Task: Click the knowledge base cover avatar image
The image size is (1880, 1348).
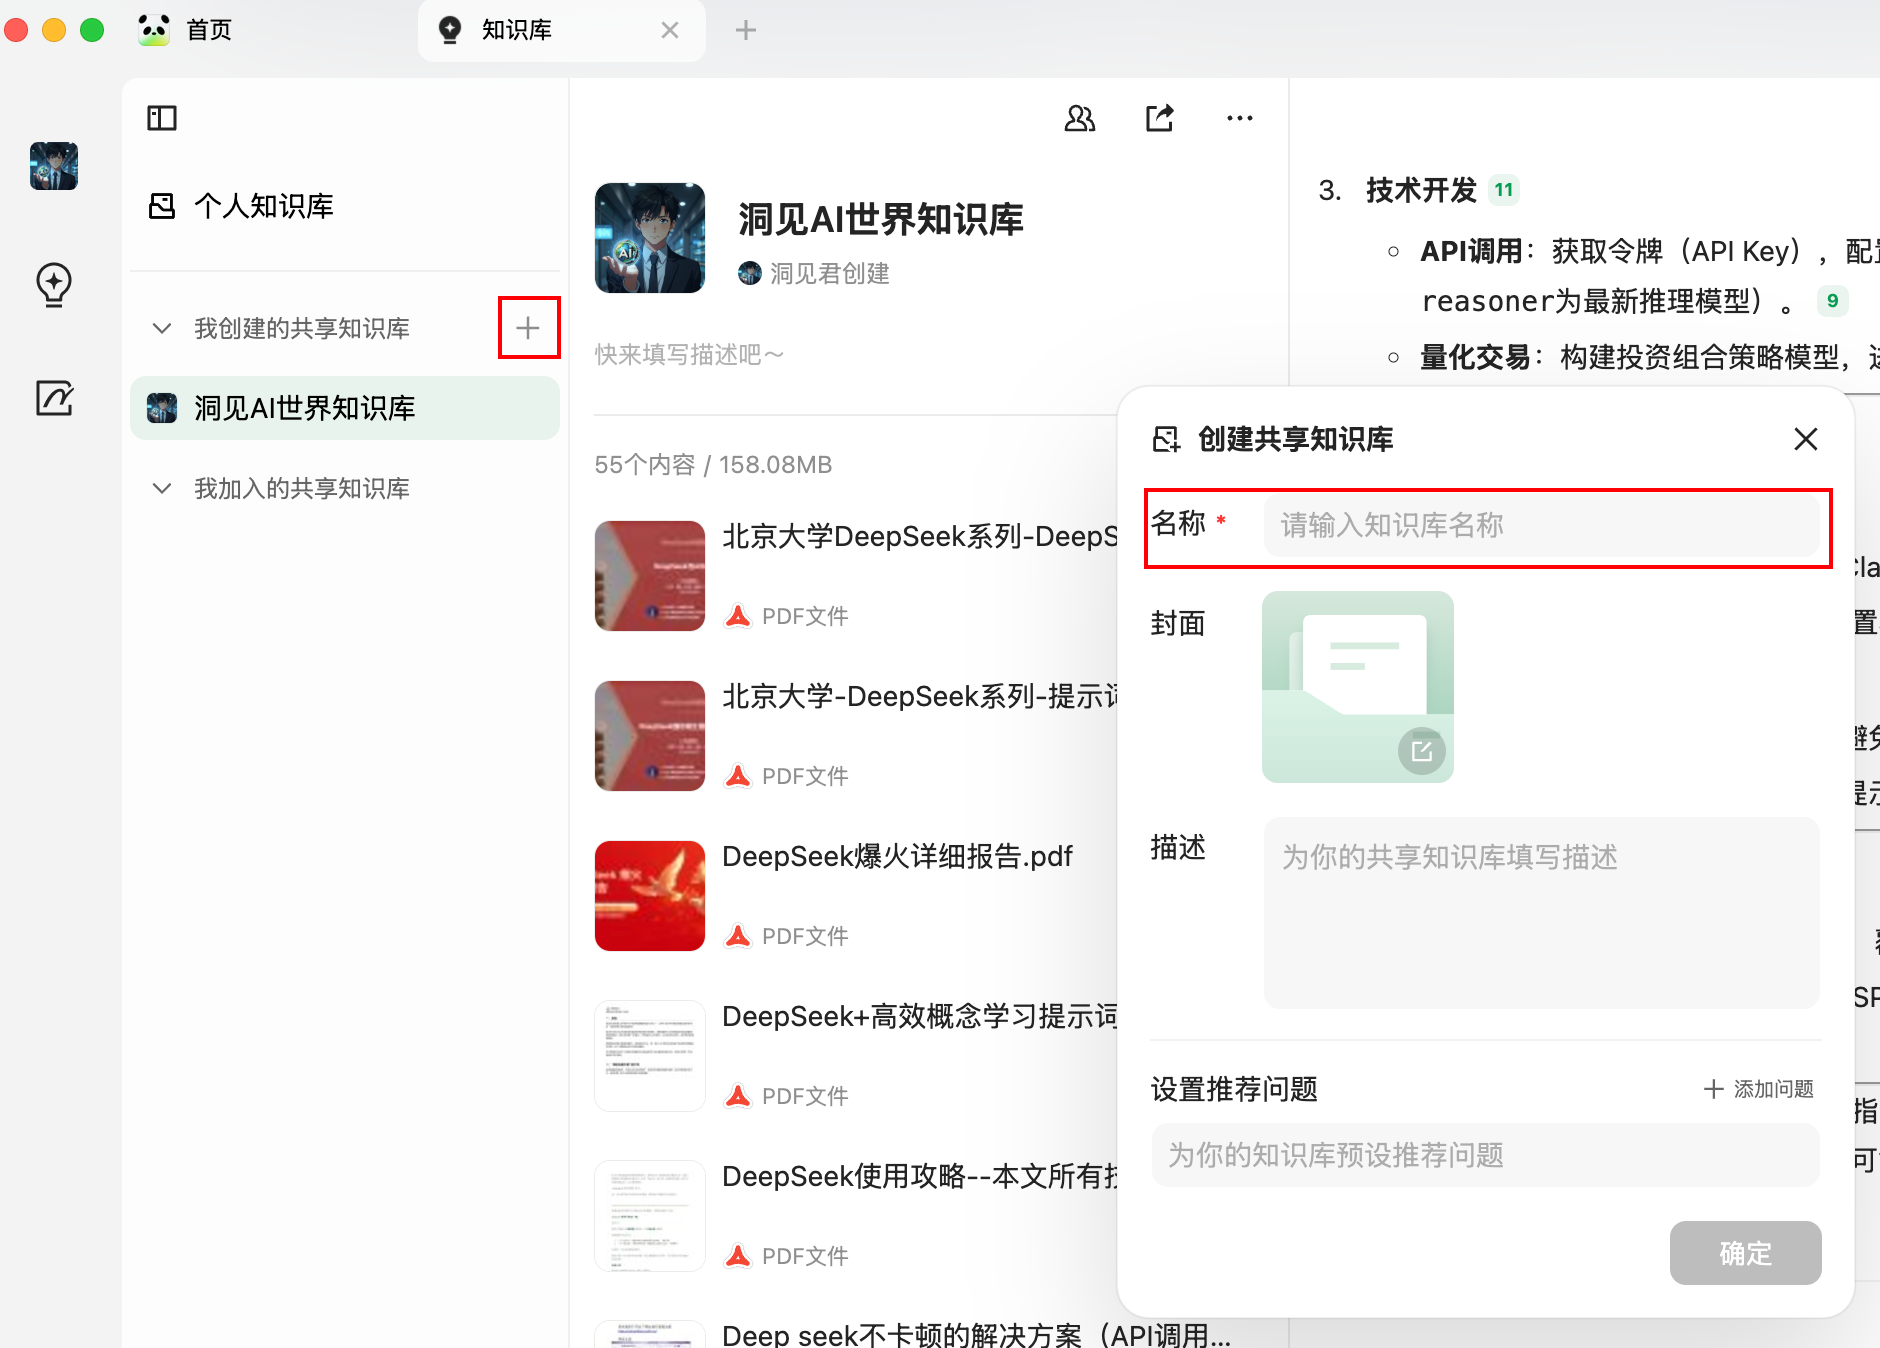Action: 650,238
